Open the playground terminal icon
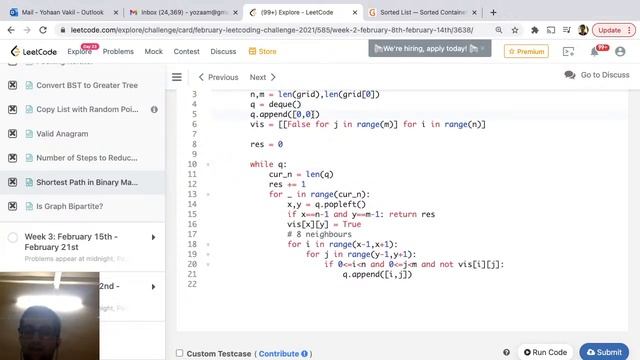 click(x=569, y=51)
